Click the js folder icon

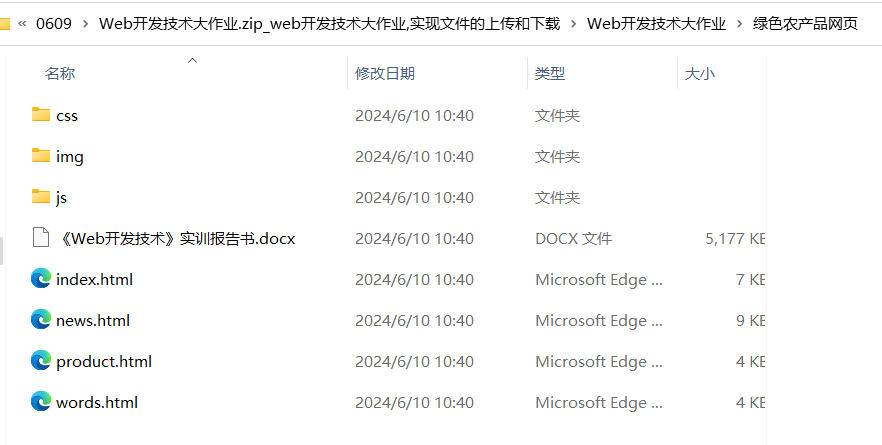point(40,197)
